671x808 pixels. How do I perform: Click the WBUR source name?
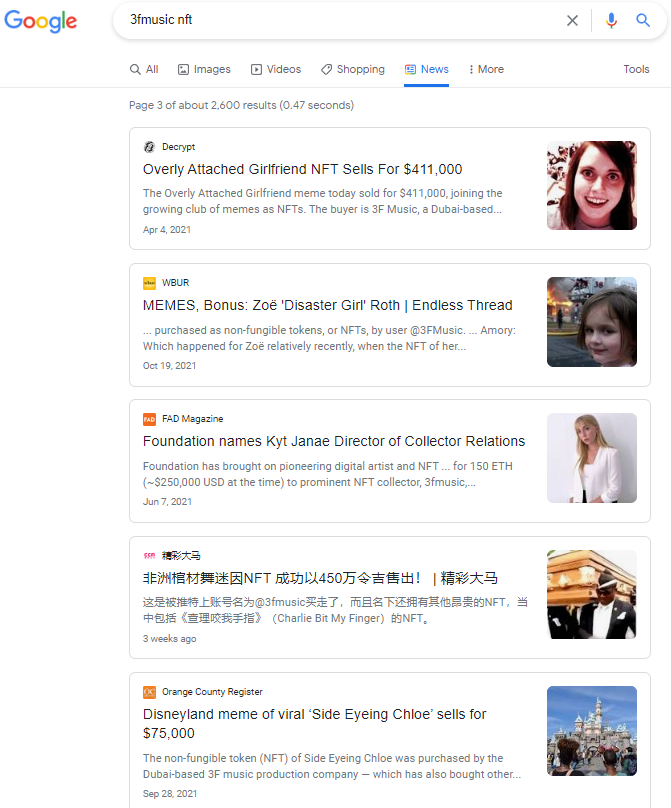[175, 283]
